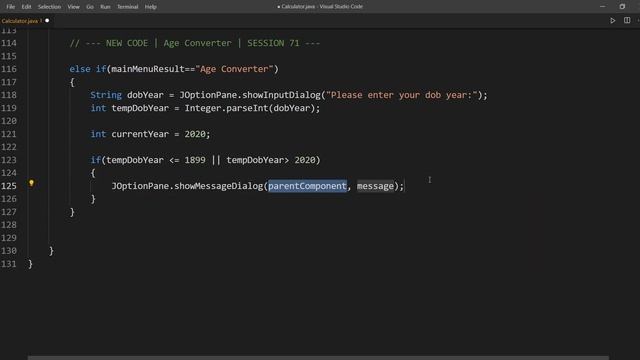The image size is (640, 360).
Task: Open the Terminal menu
Action: 127,7
